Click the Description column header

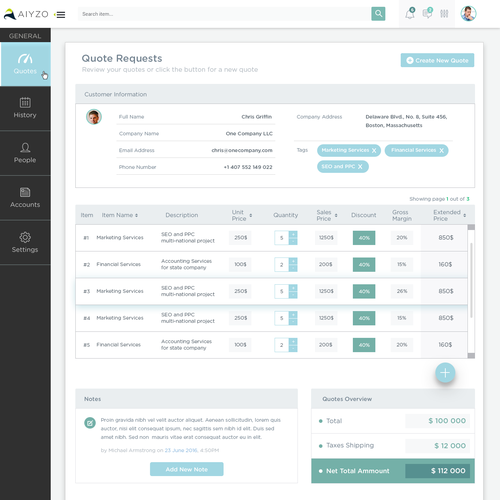[182, 215]
